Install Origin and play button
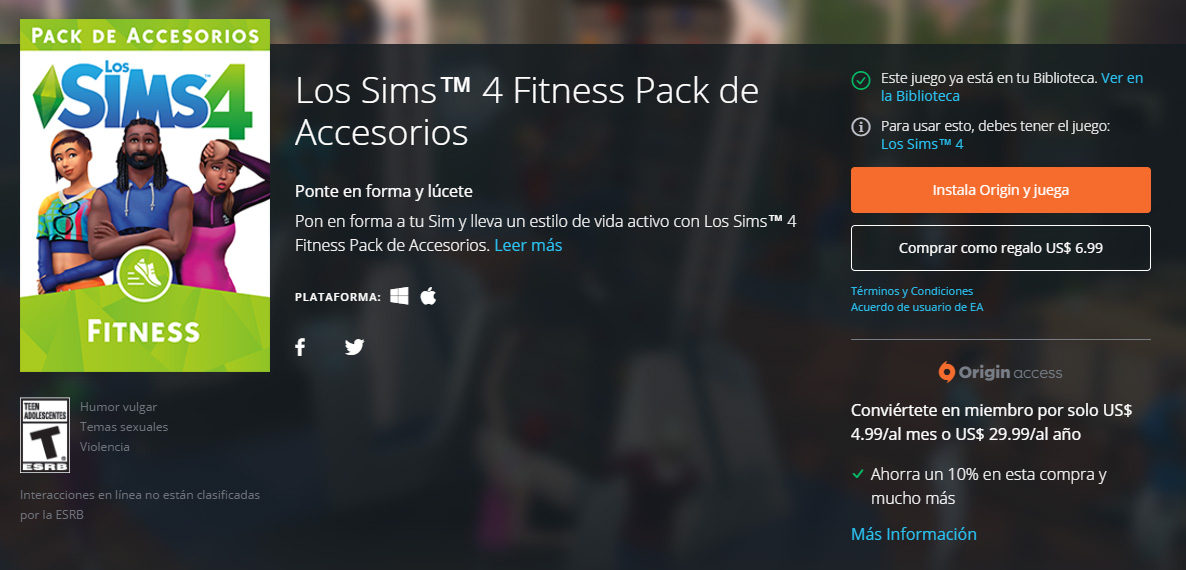 1001,190
